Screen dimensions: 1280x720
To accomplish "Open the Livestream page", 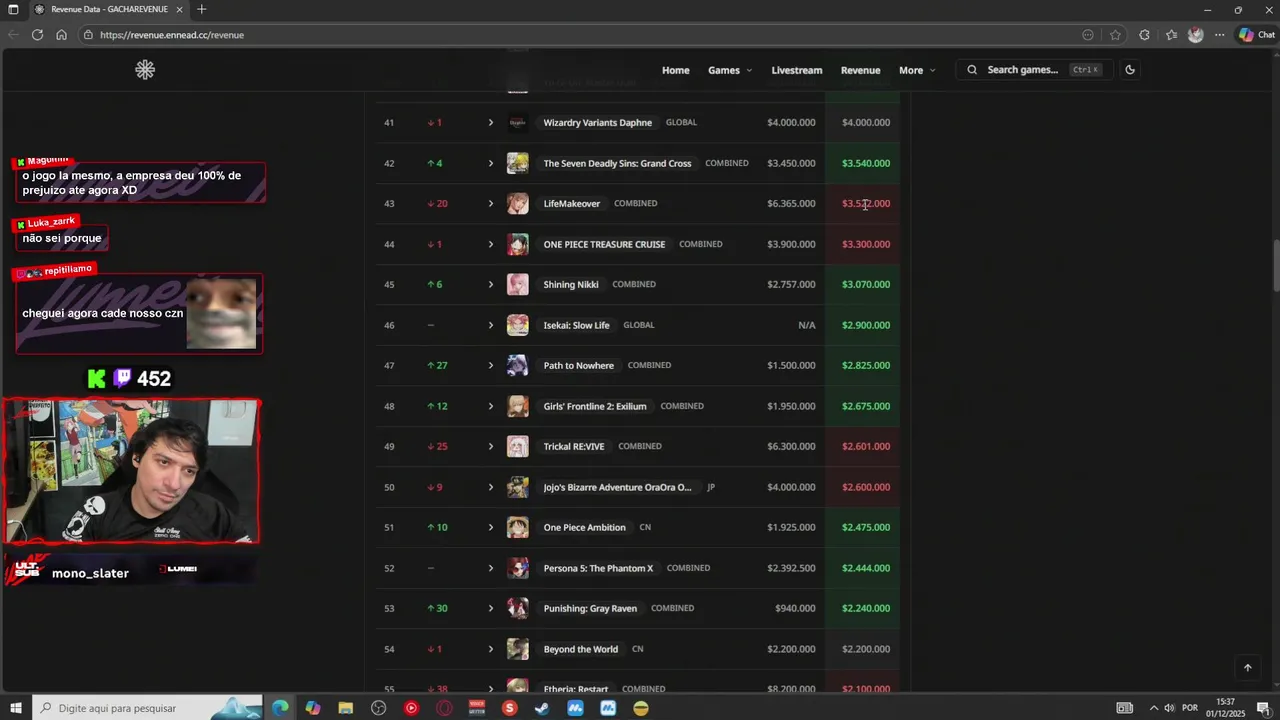I will (x=797, y=70).
